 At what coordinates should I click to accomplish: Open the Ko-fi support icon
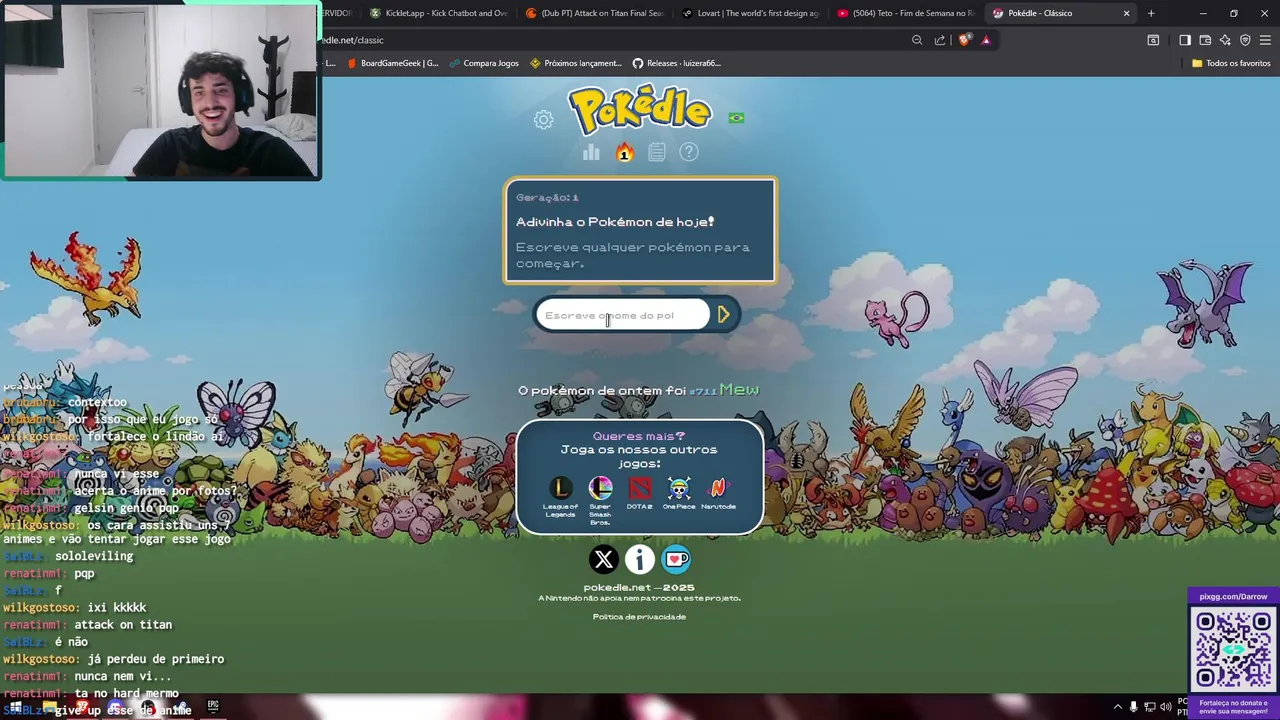pyautogui.click(x=676, y=559)
